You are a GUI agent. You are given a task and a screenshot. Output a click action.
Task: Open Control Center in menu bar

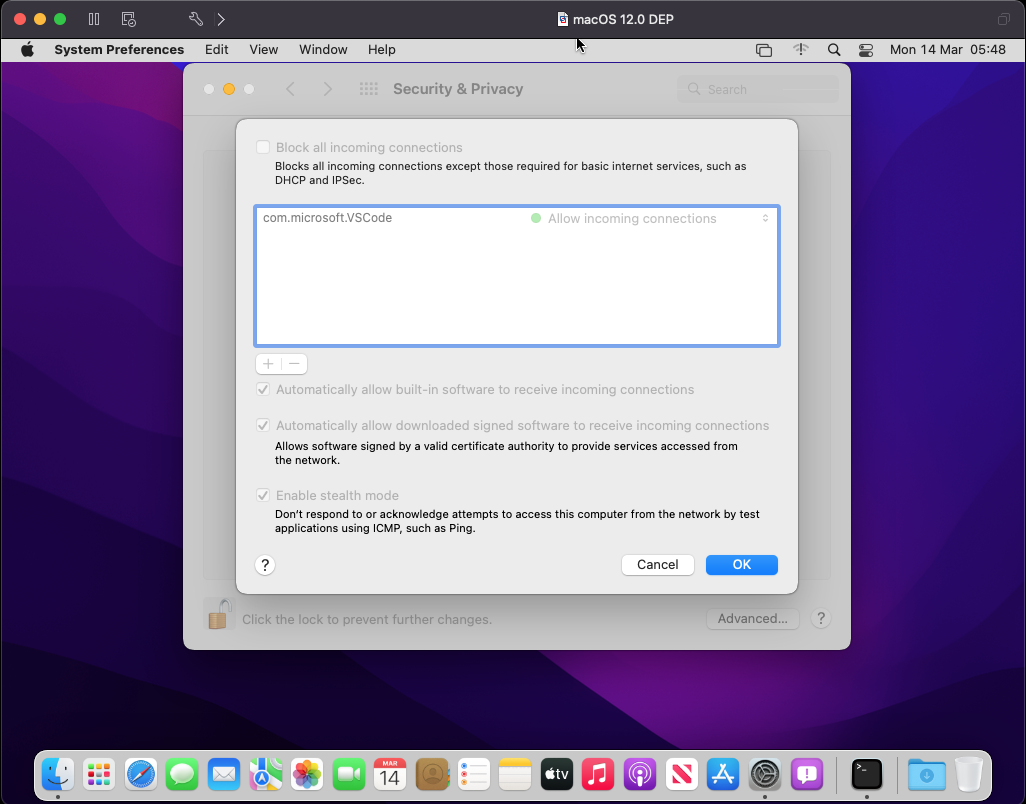point(866,49)
